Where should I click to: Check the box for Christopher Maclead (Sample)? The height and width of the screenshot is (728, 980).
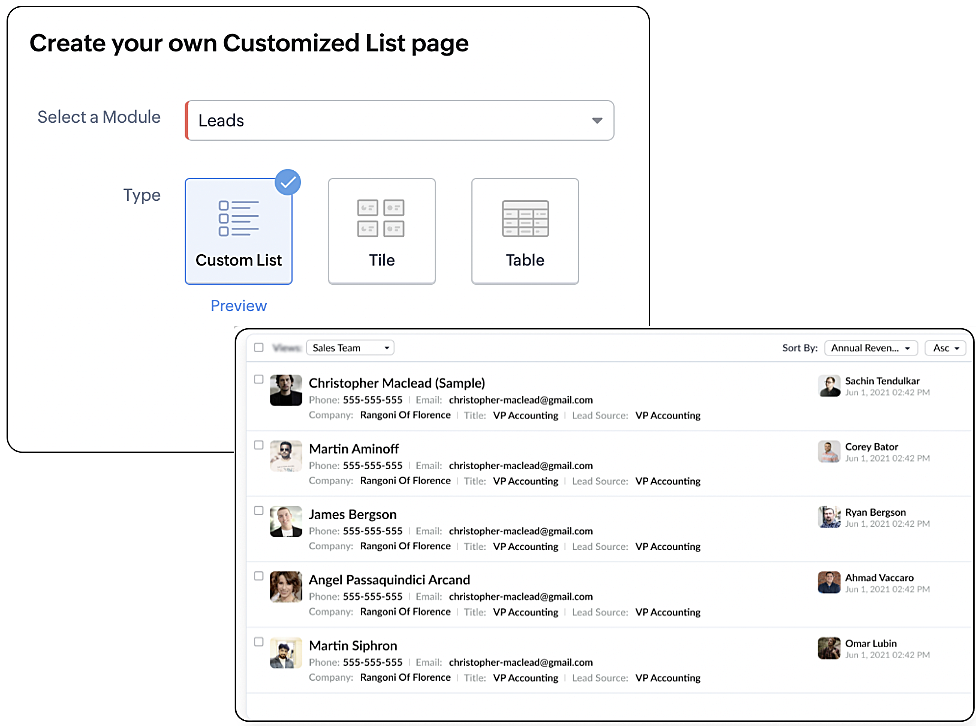[259, 380]
